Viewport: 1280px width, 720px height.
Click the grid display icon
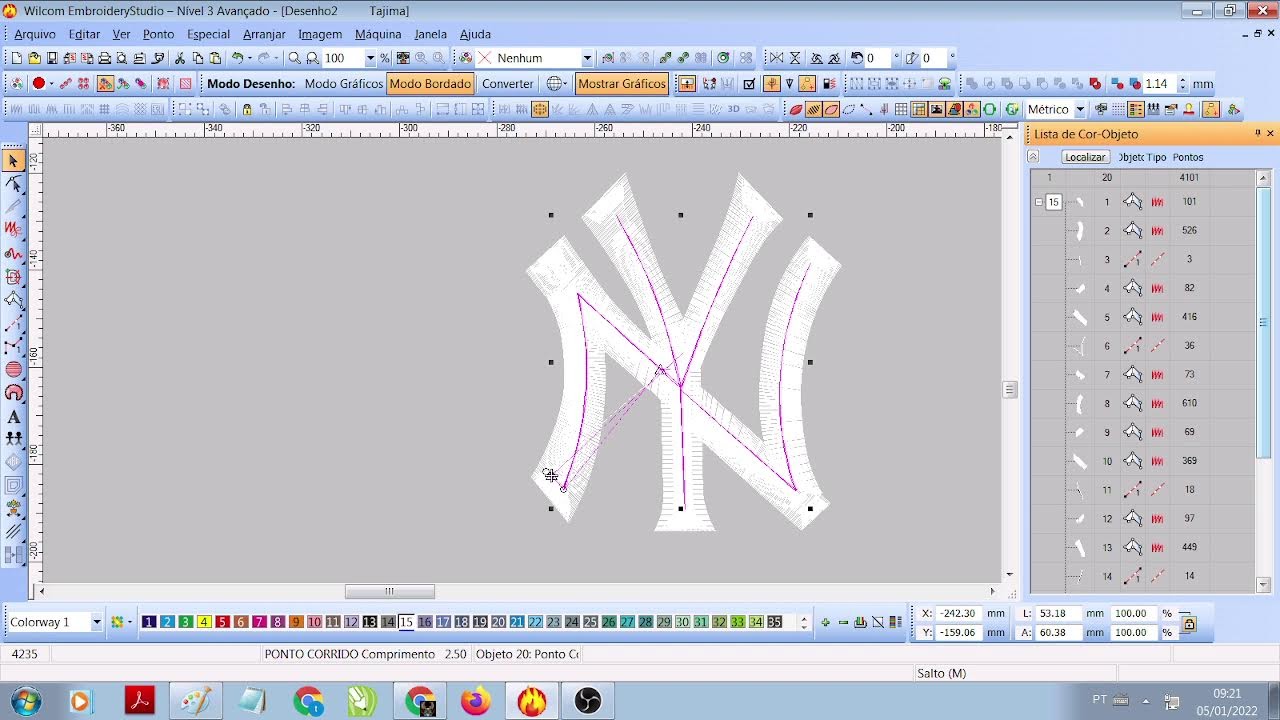coord(901,109)
